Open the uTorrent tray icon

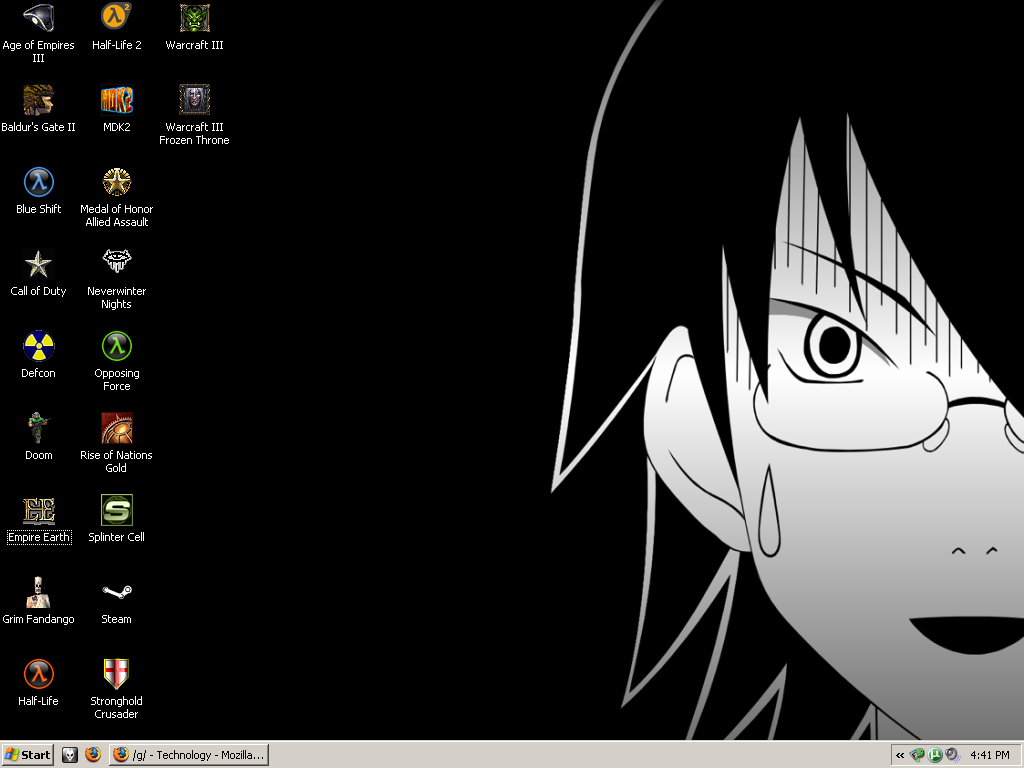click(935, 756)
